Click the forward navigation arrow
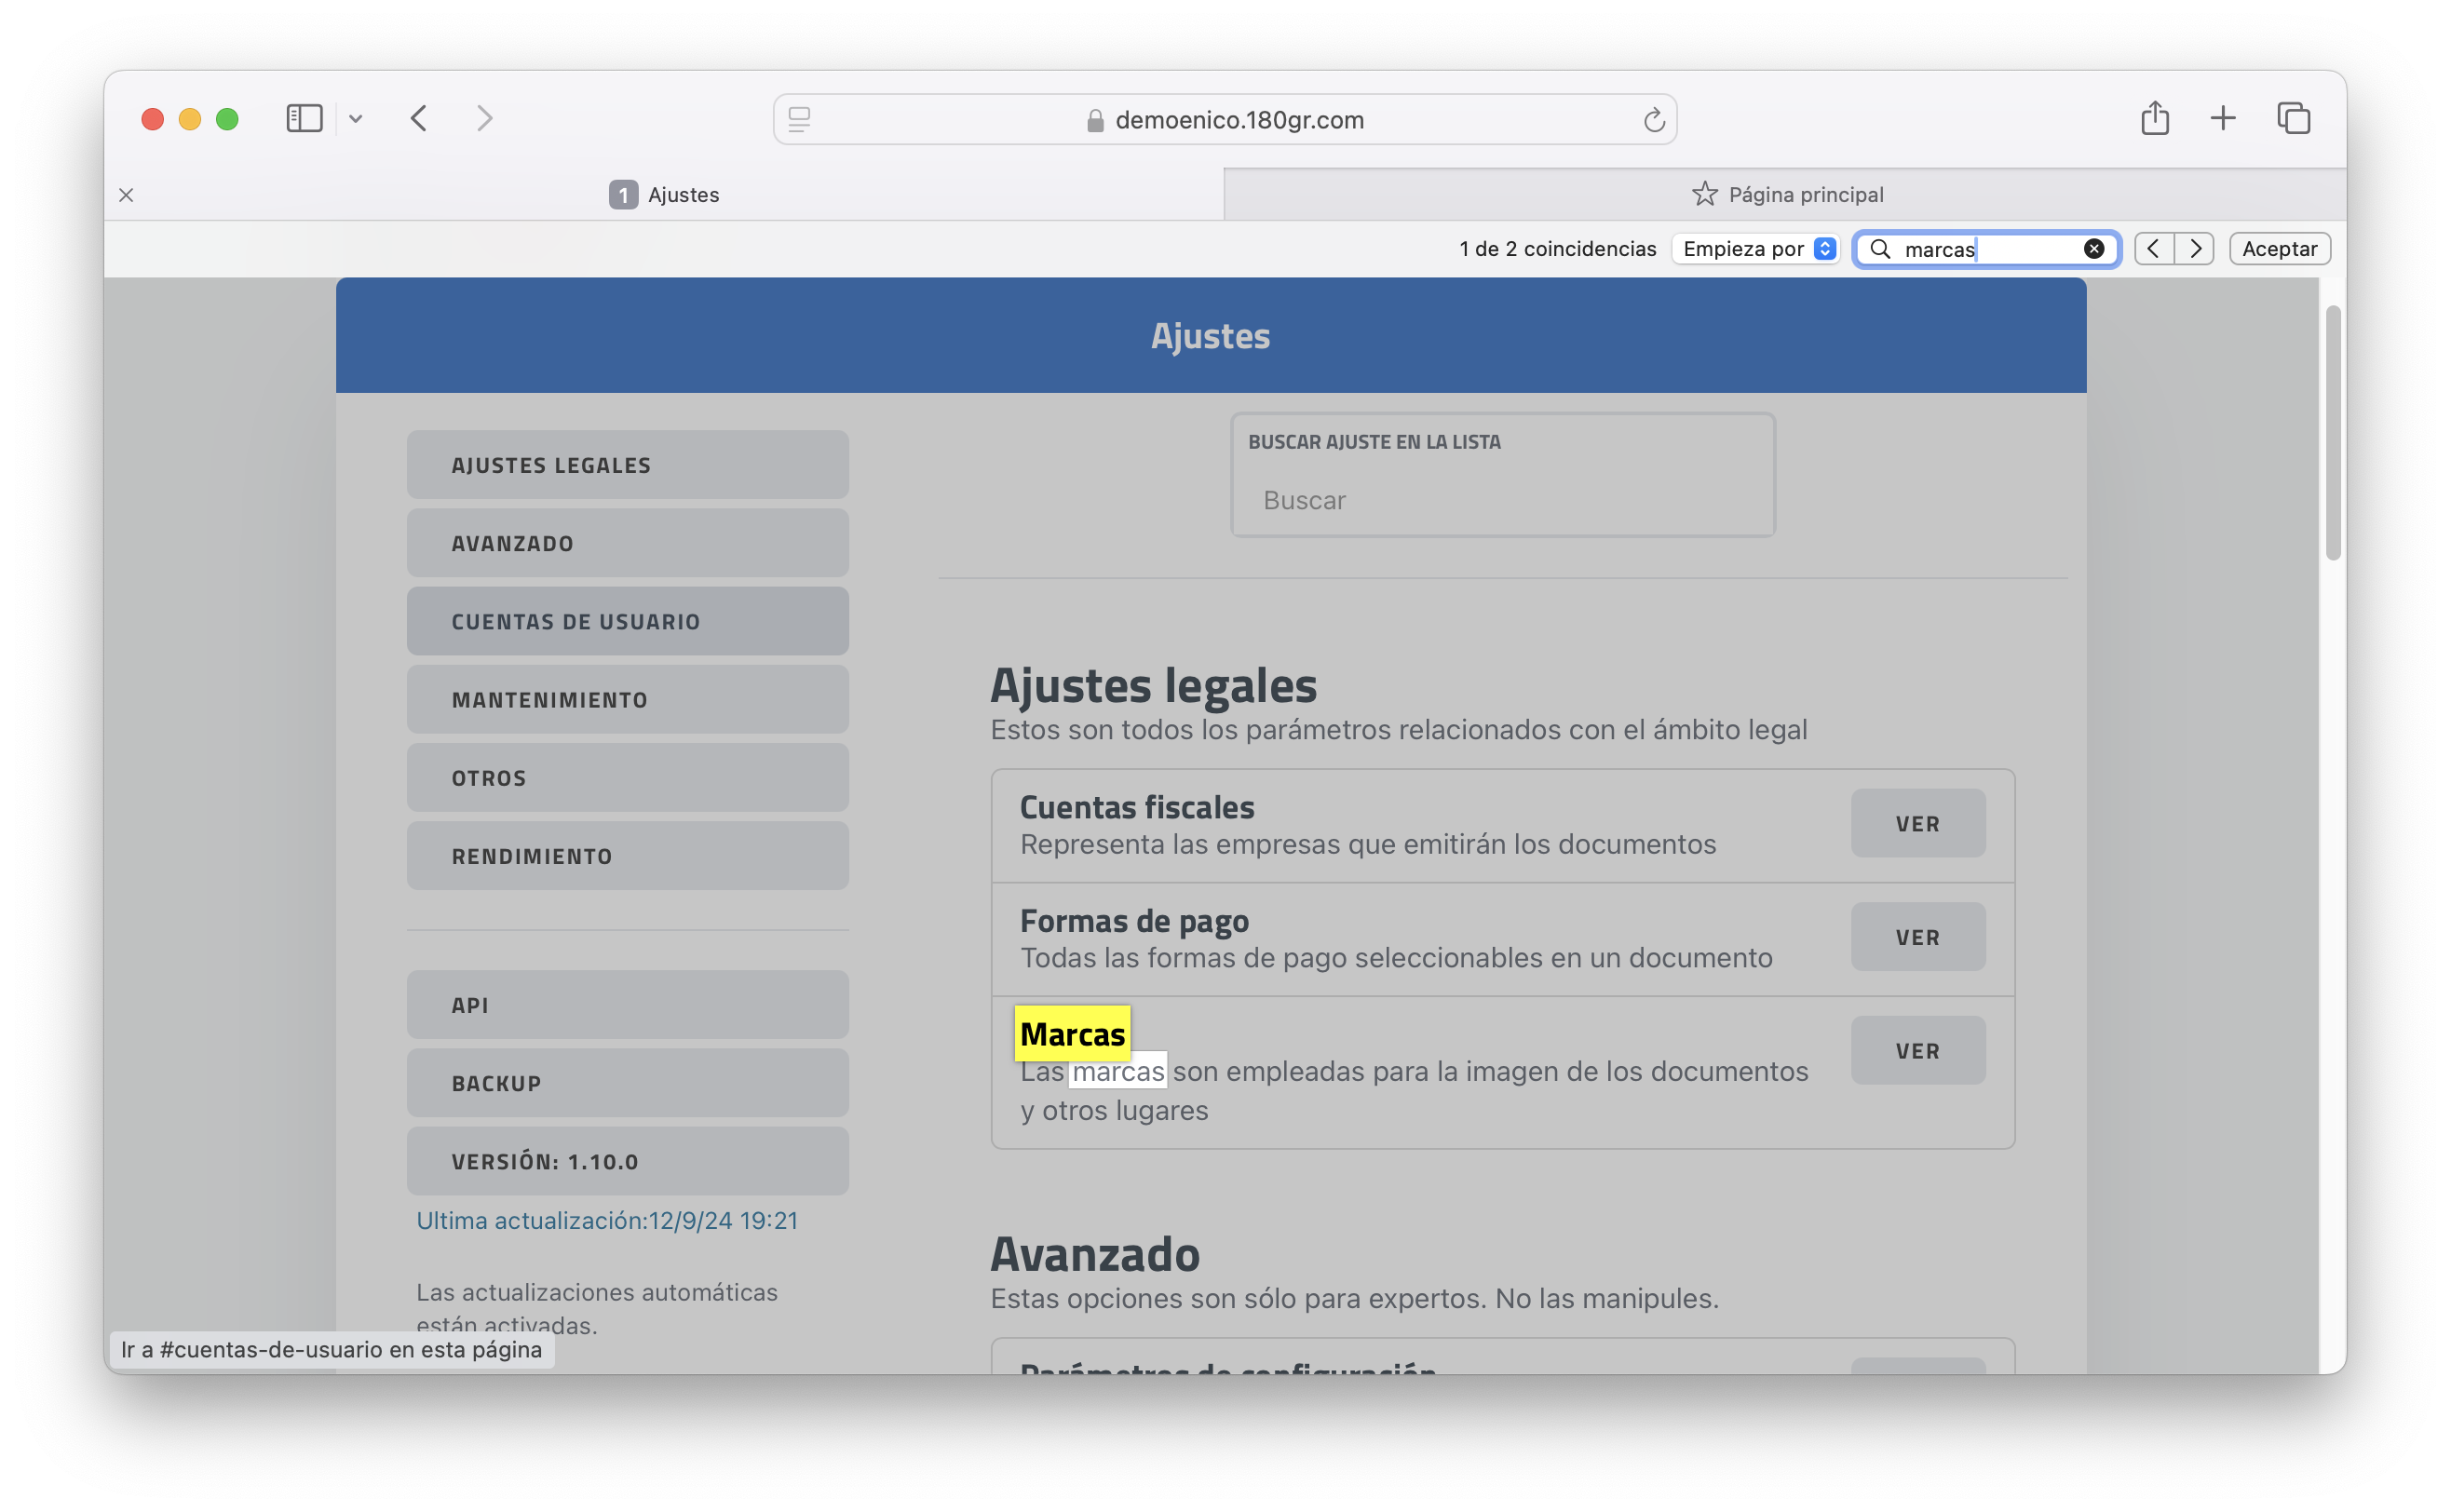 [x=485, y=119]
